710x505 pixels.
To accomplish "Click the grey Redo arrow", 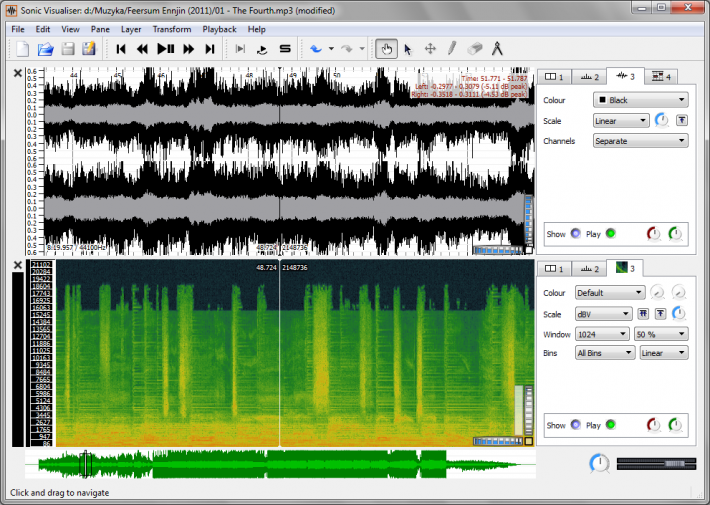I will pyautogui.click(x=346, y=49).
